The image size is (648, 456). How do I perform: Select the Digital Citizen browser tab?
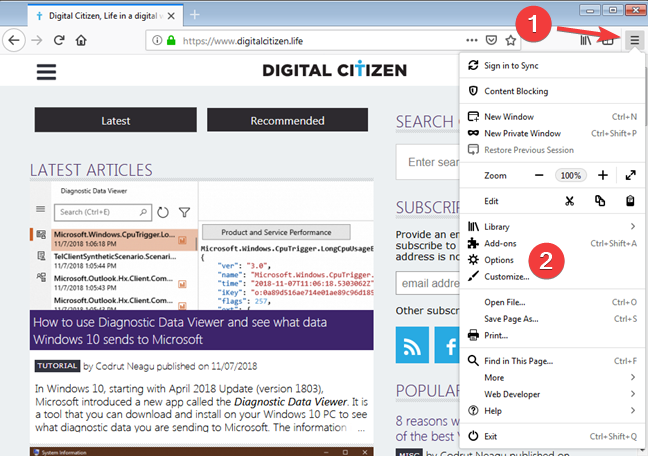(x=106, y=16)
